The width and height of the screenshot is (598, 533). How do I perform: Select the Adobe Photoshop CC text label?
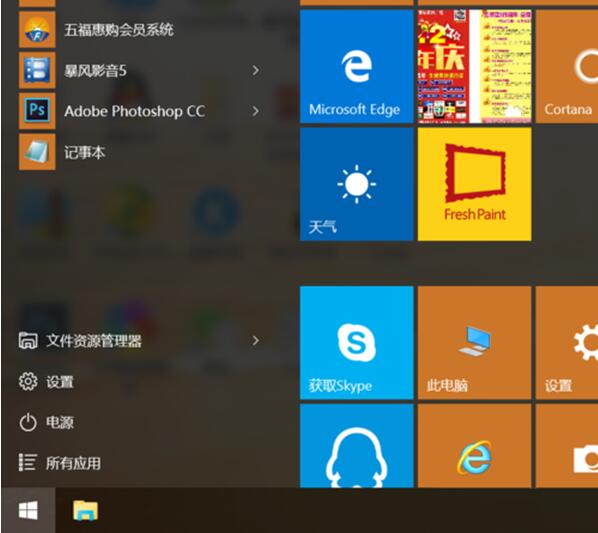pyautogui.click(x=135, y=111)
